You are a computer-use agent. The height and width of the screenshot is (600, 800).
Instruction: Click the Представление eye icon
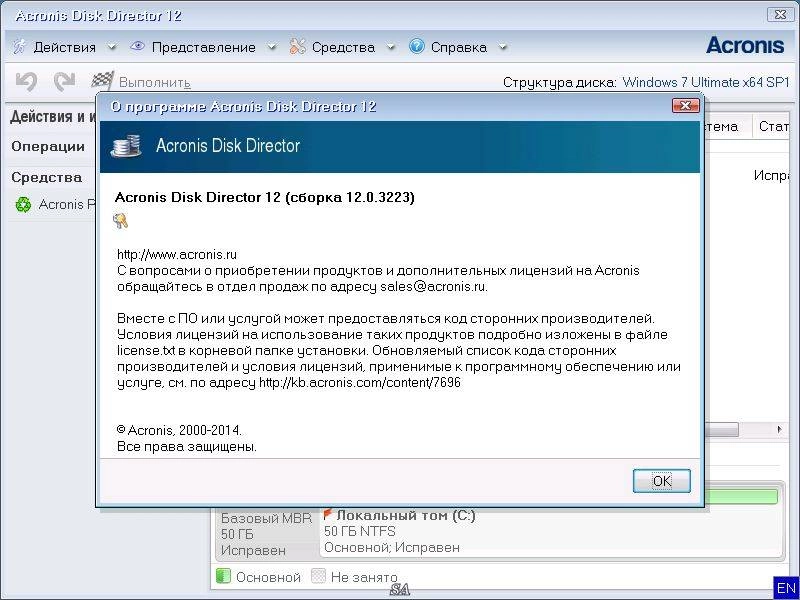coord(137,46)
